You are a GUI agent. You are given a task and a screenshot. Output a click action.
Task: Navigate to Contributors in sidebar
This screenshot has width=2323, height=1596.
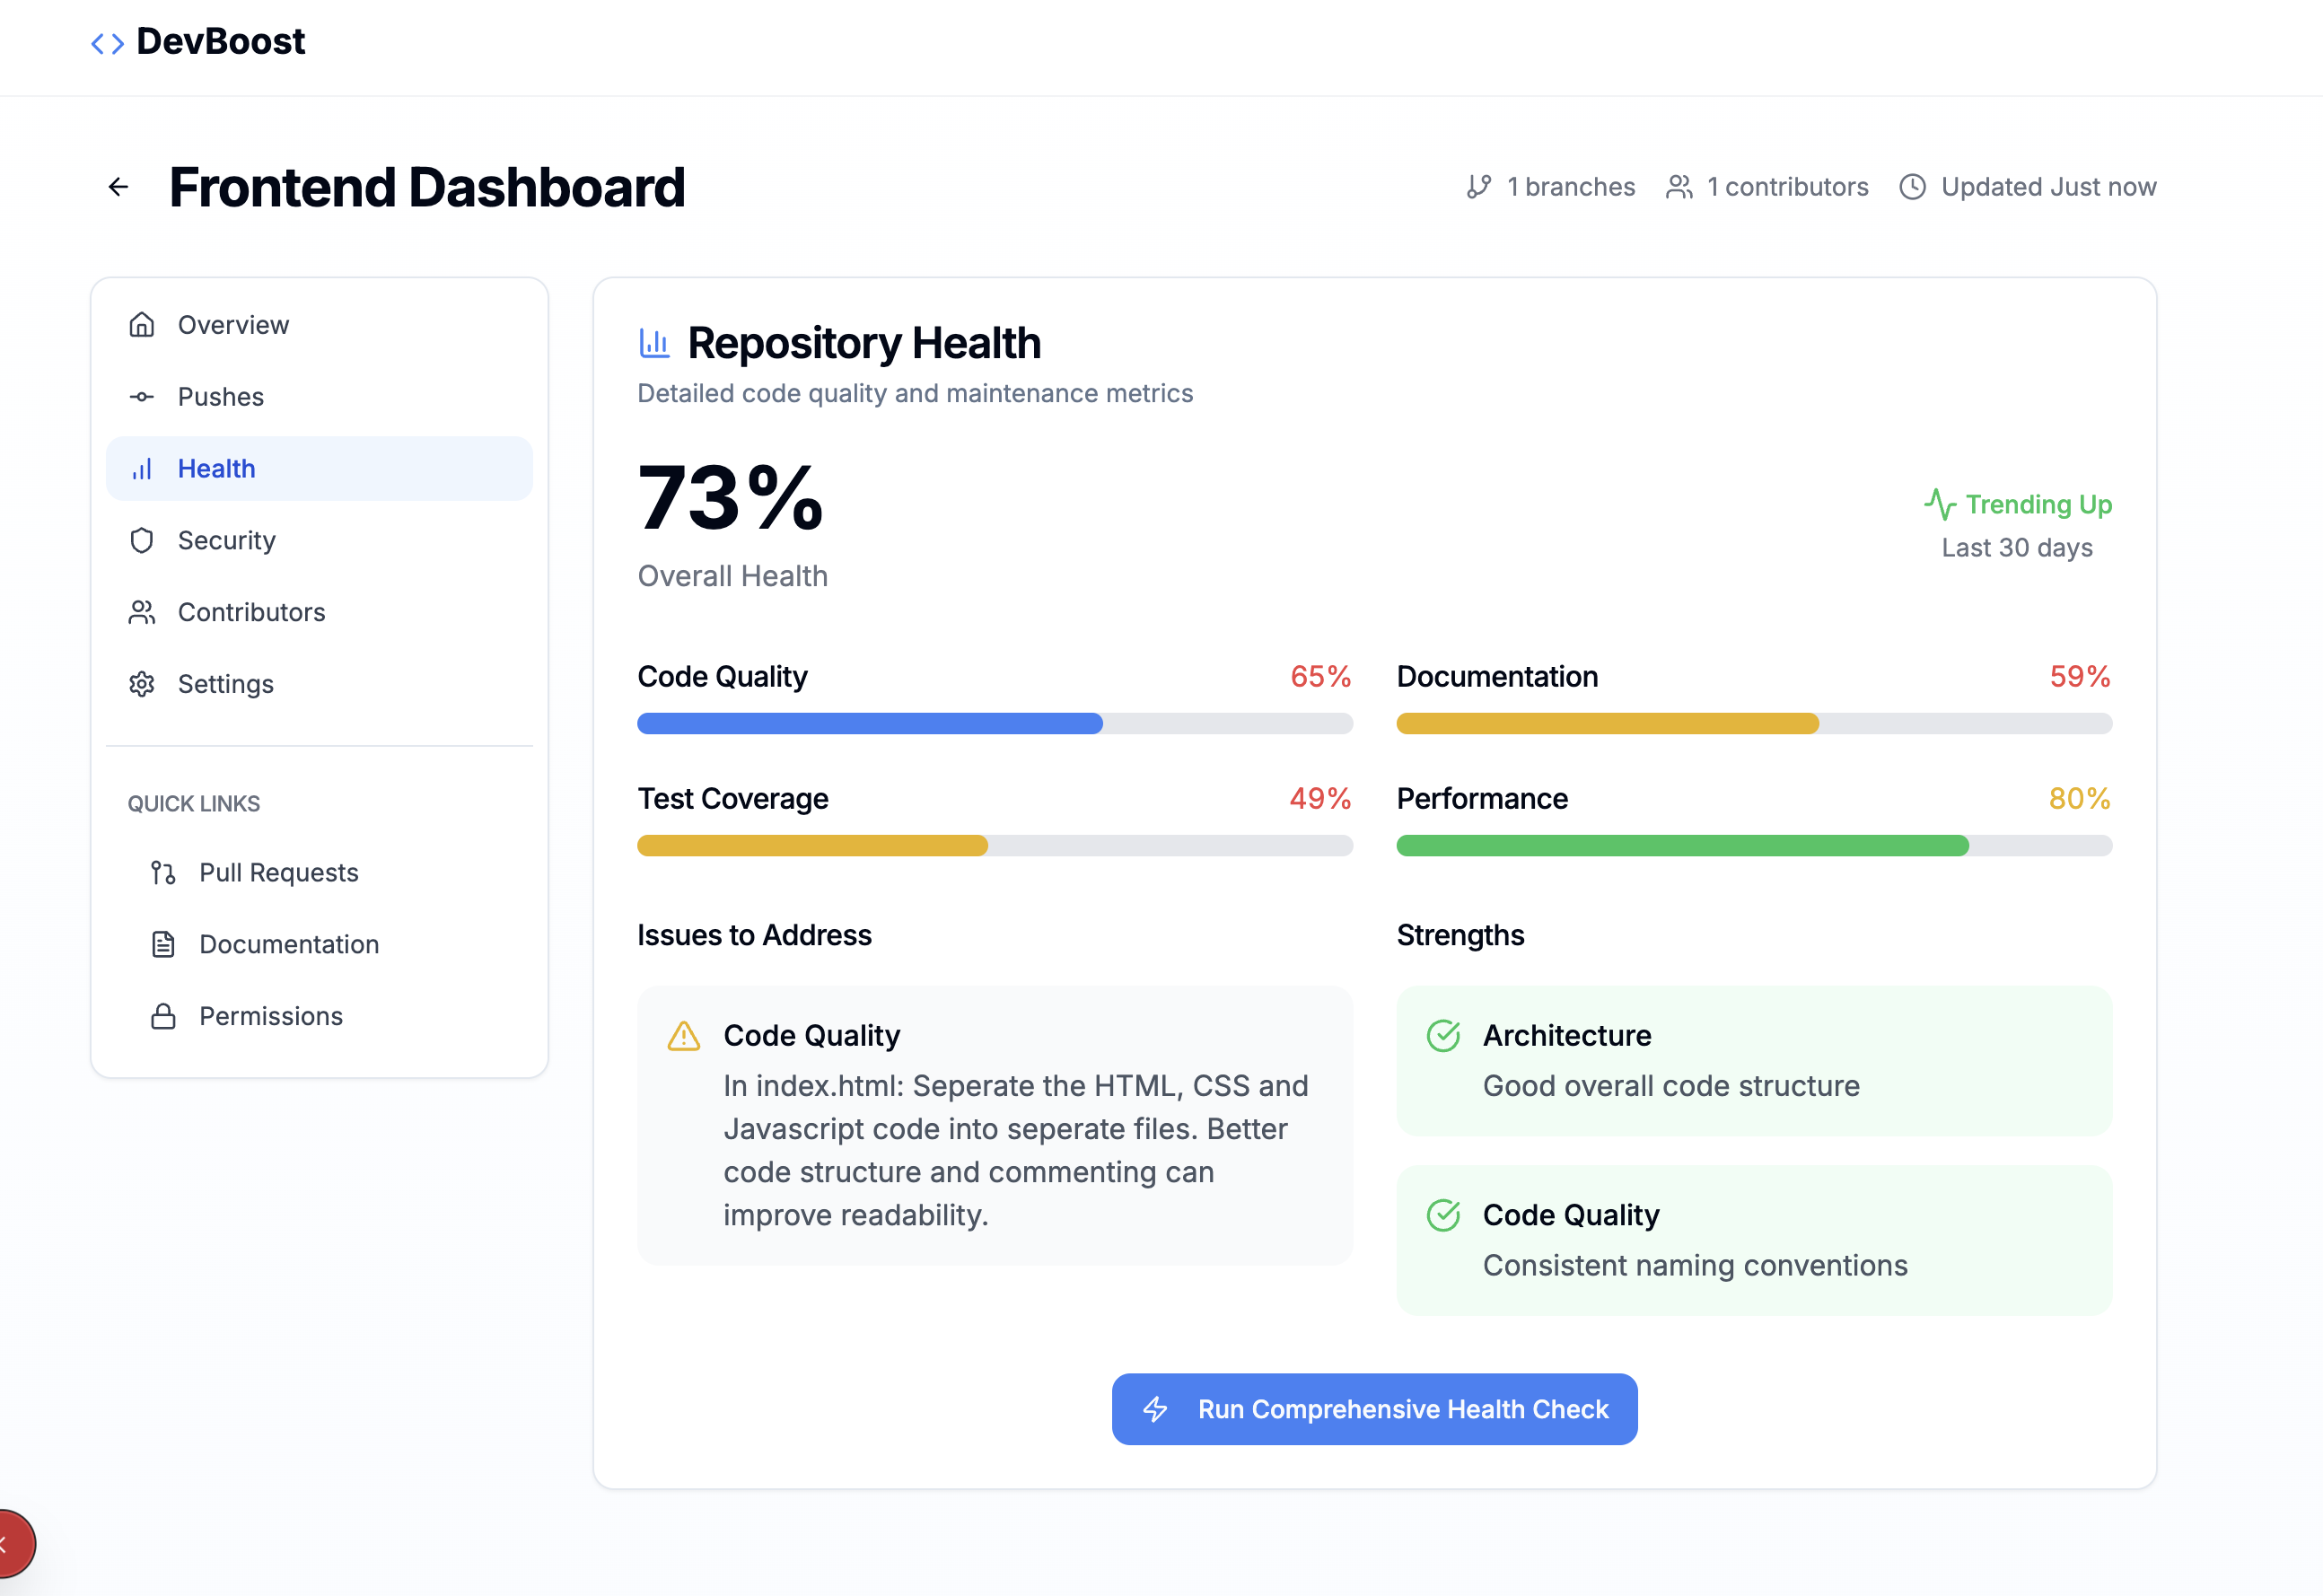click(251, 612)
